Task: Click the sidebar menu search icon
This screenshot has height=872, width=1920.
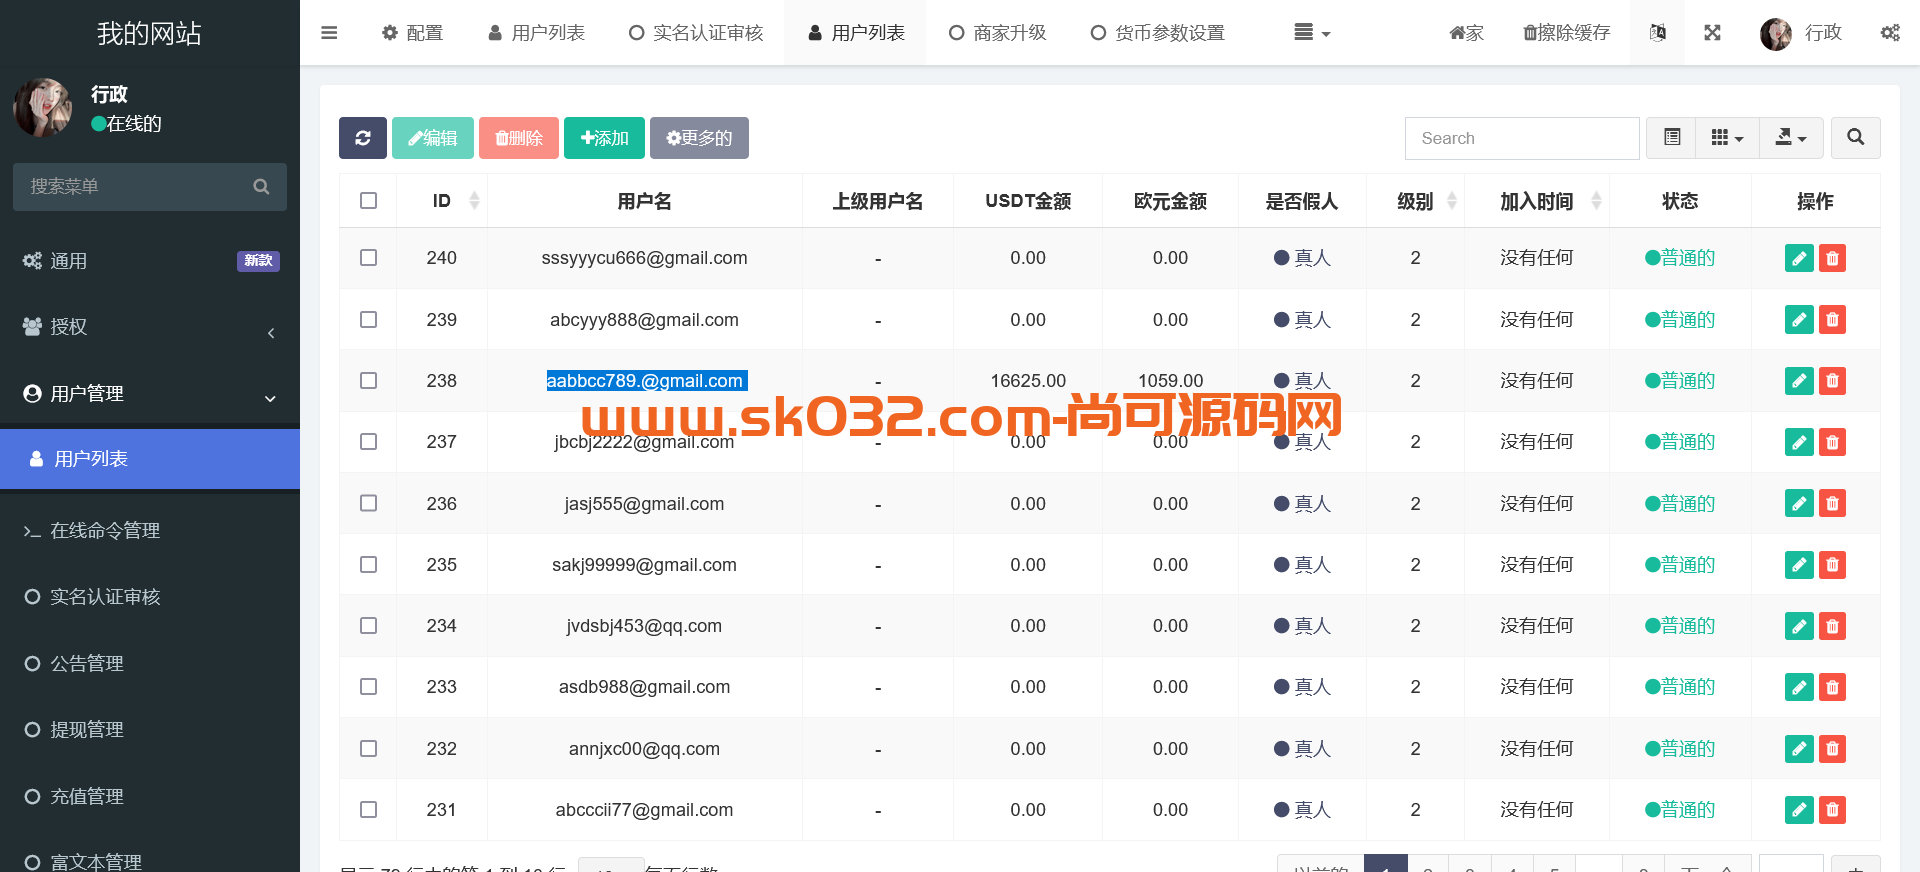Action: pos(261,186)
